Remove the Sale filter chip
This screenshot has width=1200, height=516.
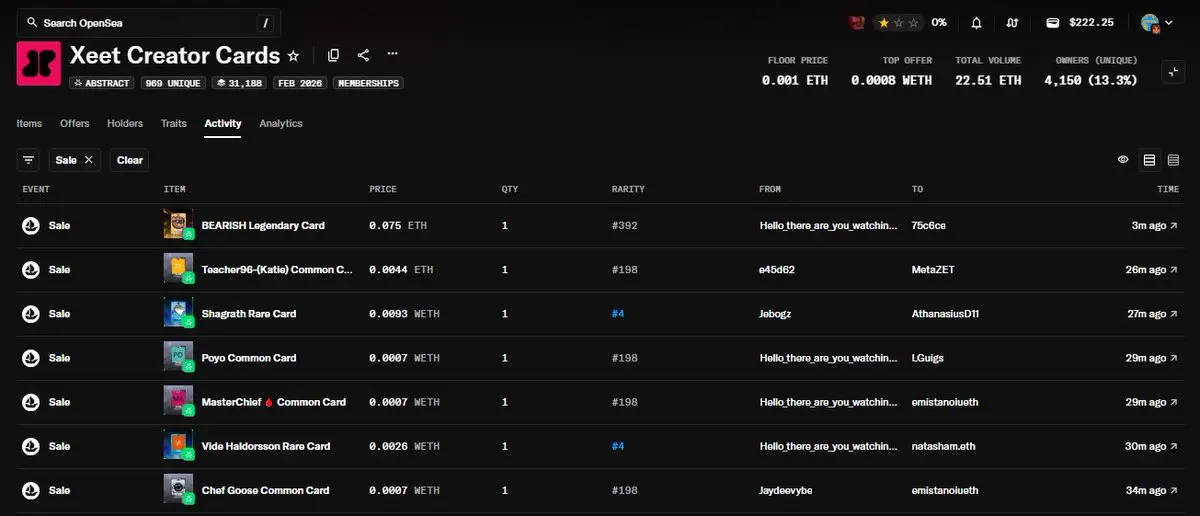coord(88,160)
